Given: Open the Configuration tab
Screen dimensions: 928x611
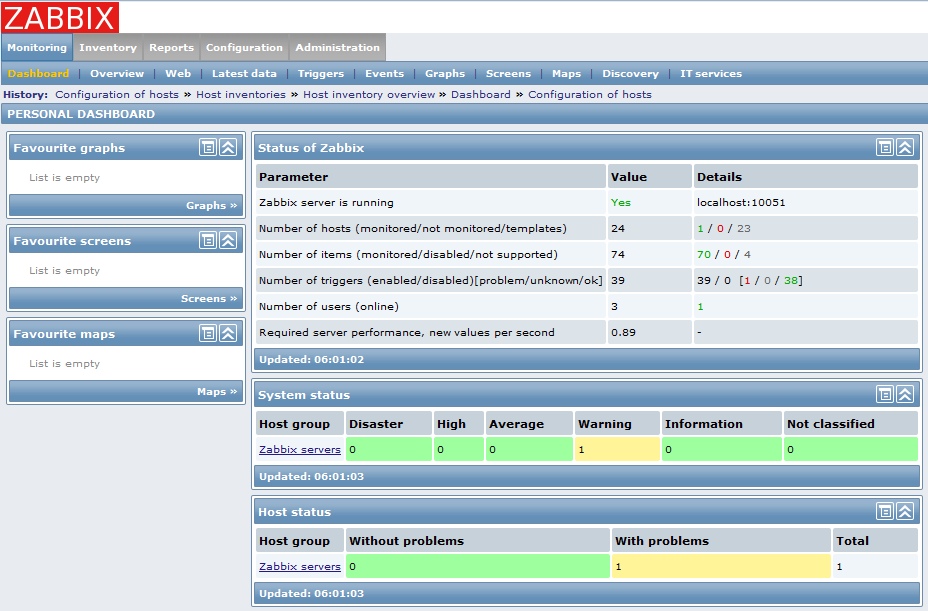Looking at the screenshot, I should [244, 47].
